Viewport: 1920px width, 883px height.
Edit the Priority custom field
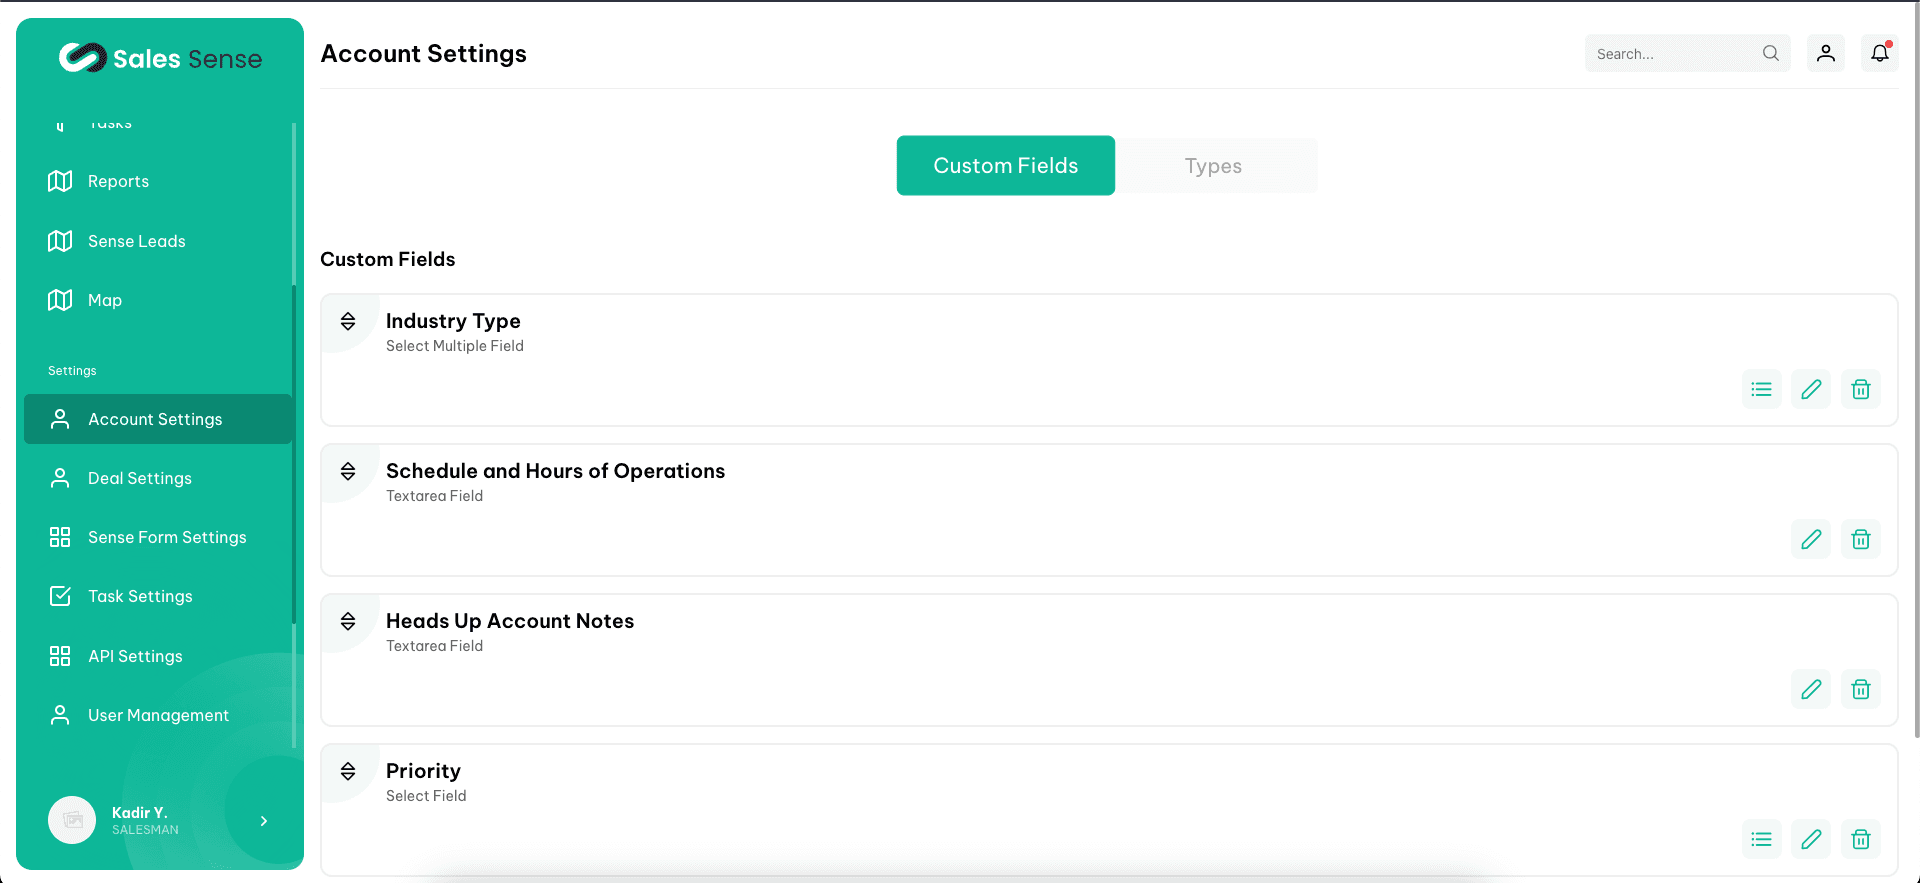1811,839
